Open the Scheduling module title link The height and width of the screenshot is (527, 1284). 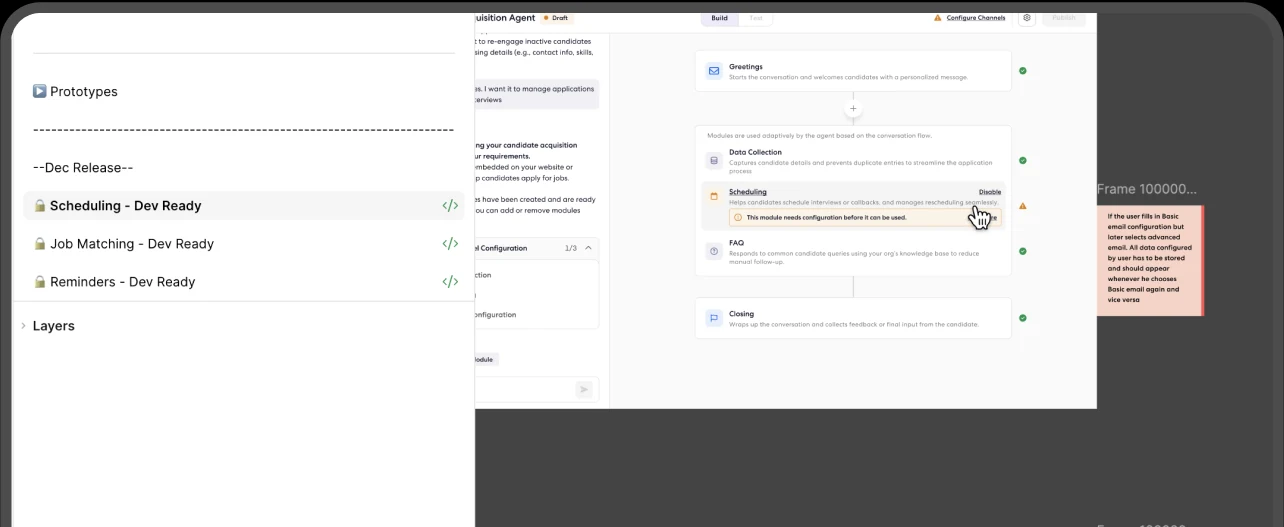tap(748, 191)
